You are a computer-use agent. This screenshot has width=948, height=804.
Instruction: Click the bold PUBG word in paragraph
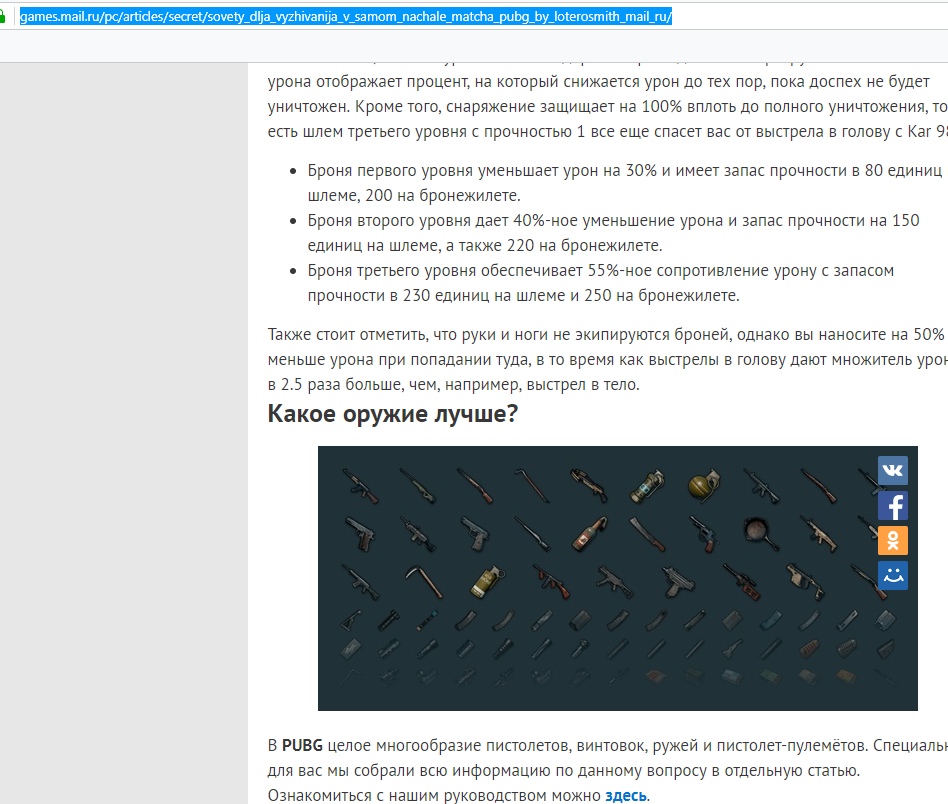302,746
